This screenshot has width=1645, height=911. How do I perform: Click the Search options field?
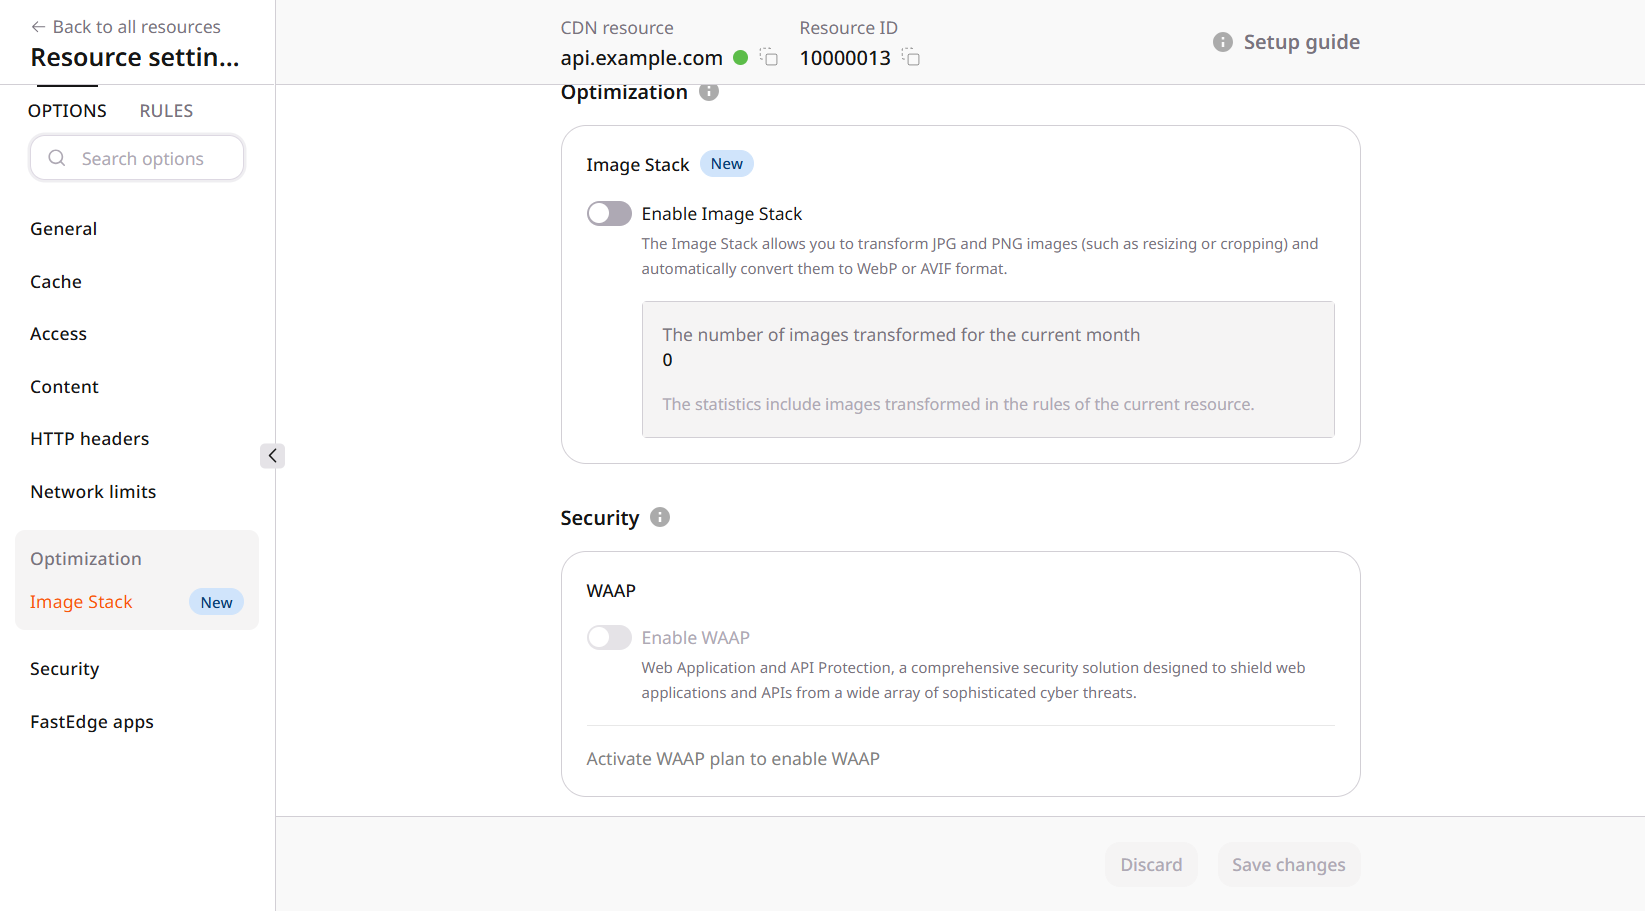tap(137, 158)
